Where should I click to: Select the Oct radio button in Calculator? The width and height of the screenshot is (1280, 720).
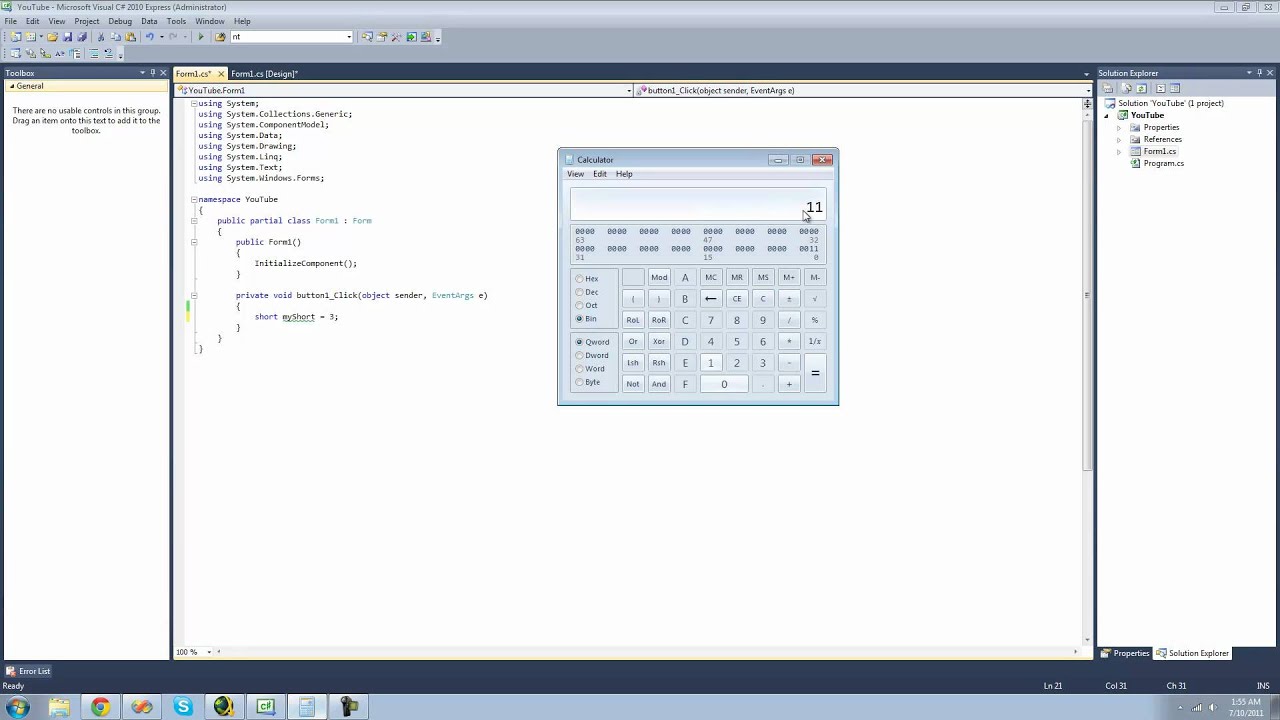tap(587, 305)
